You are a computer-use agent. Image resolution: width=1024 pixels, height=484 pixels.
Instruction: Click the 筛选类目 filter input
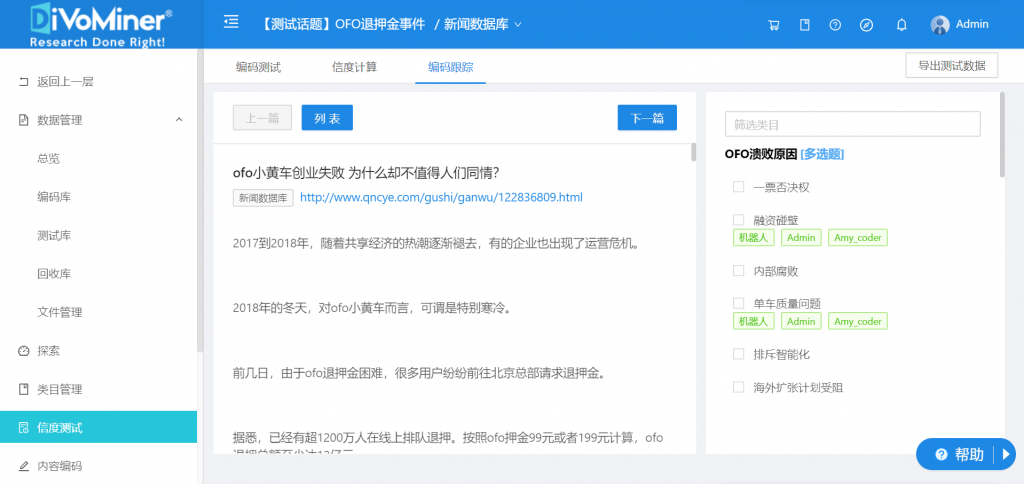coord(852,124)
